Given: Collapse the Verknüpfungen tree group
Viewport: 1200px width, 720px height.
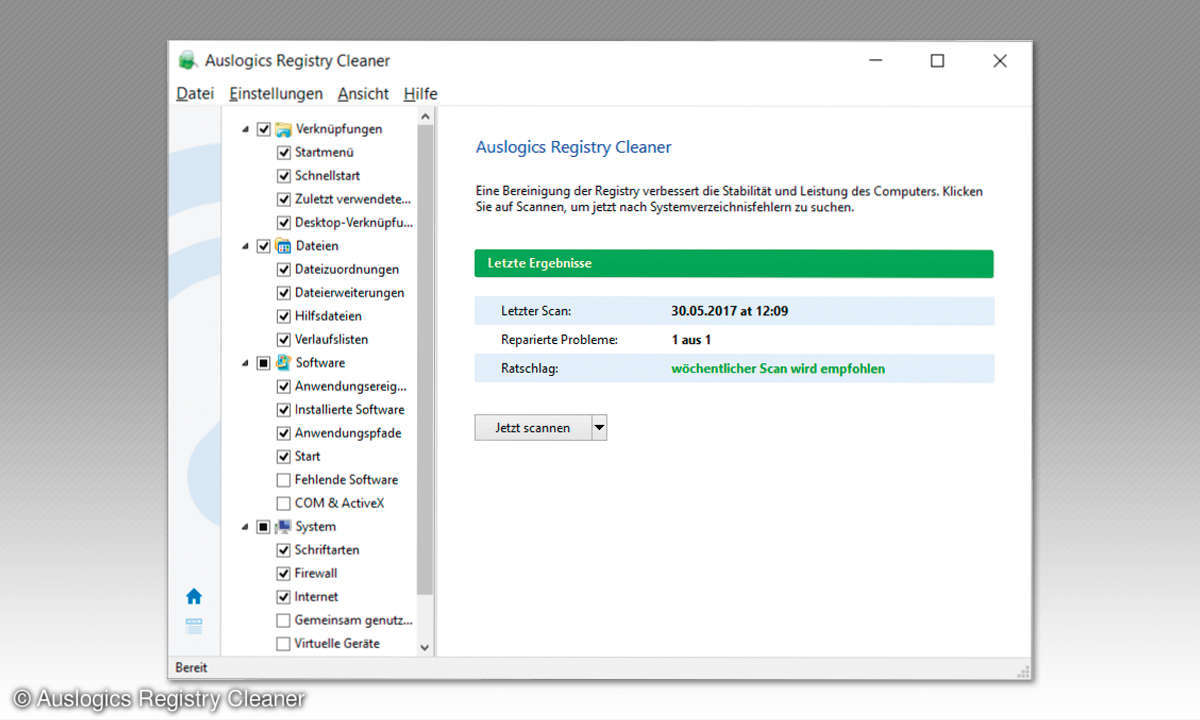Looking at the screenshot, I should tap(246, 129).
